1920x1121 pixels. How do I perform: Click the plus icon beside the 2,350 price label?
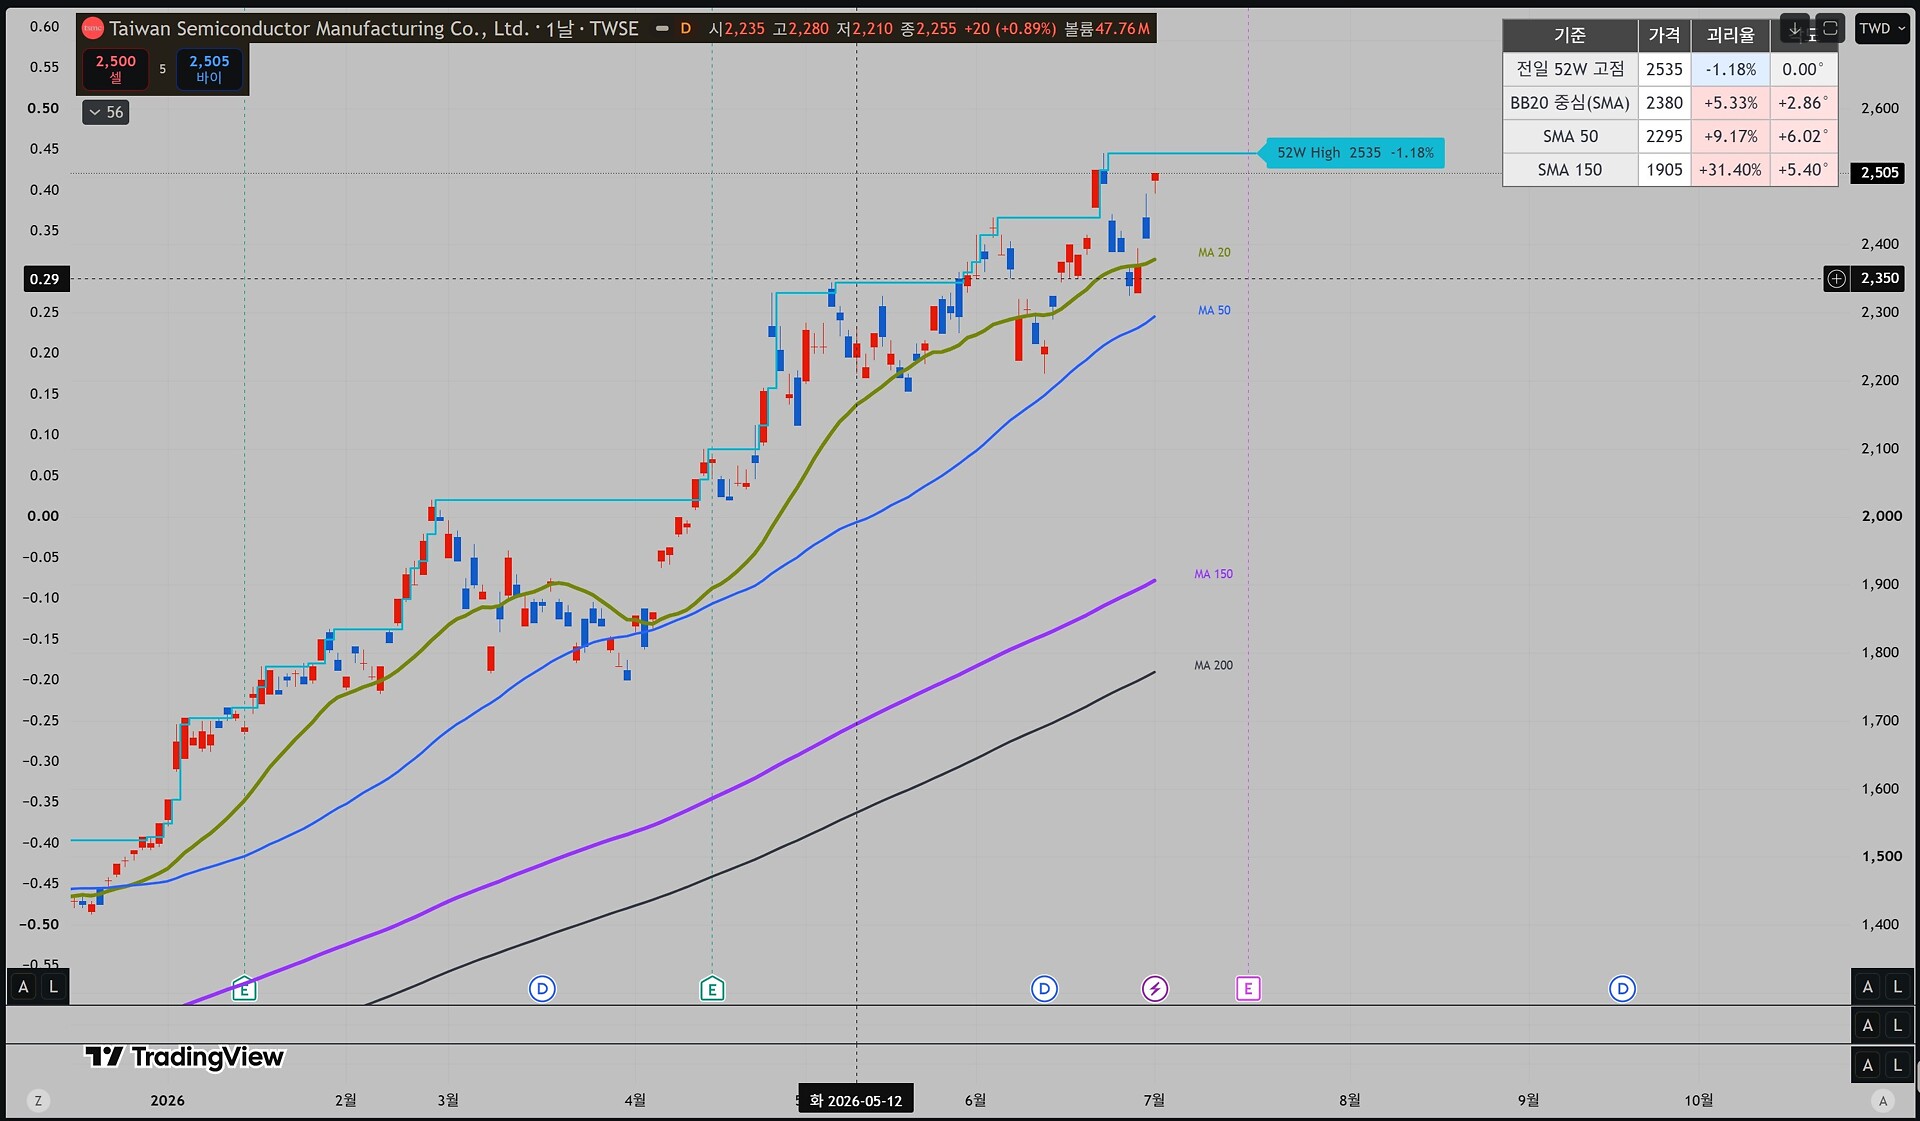click(x=1837, y=279)
